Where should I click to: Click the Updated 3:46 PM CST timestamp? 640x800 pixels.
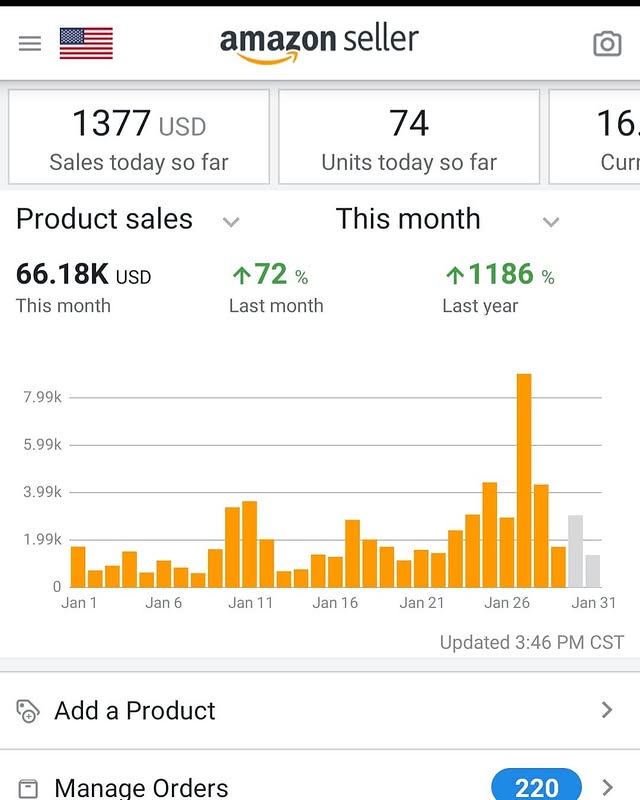coord(531,642)
